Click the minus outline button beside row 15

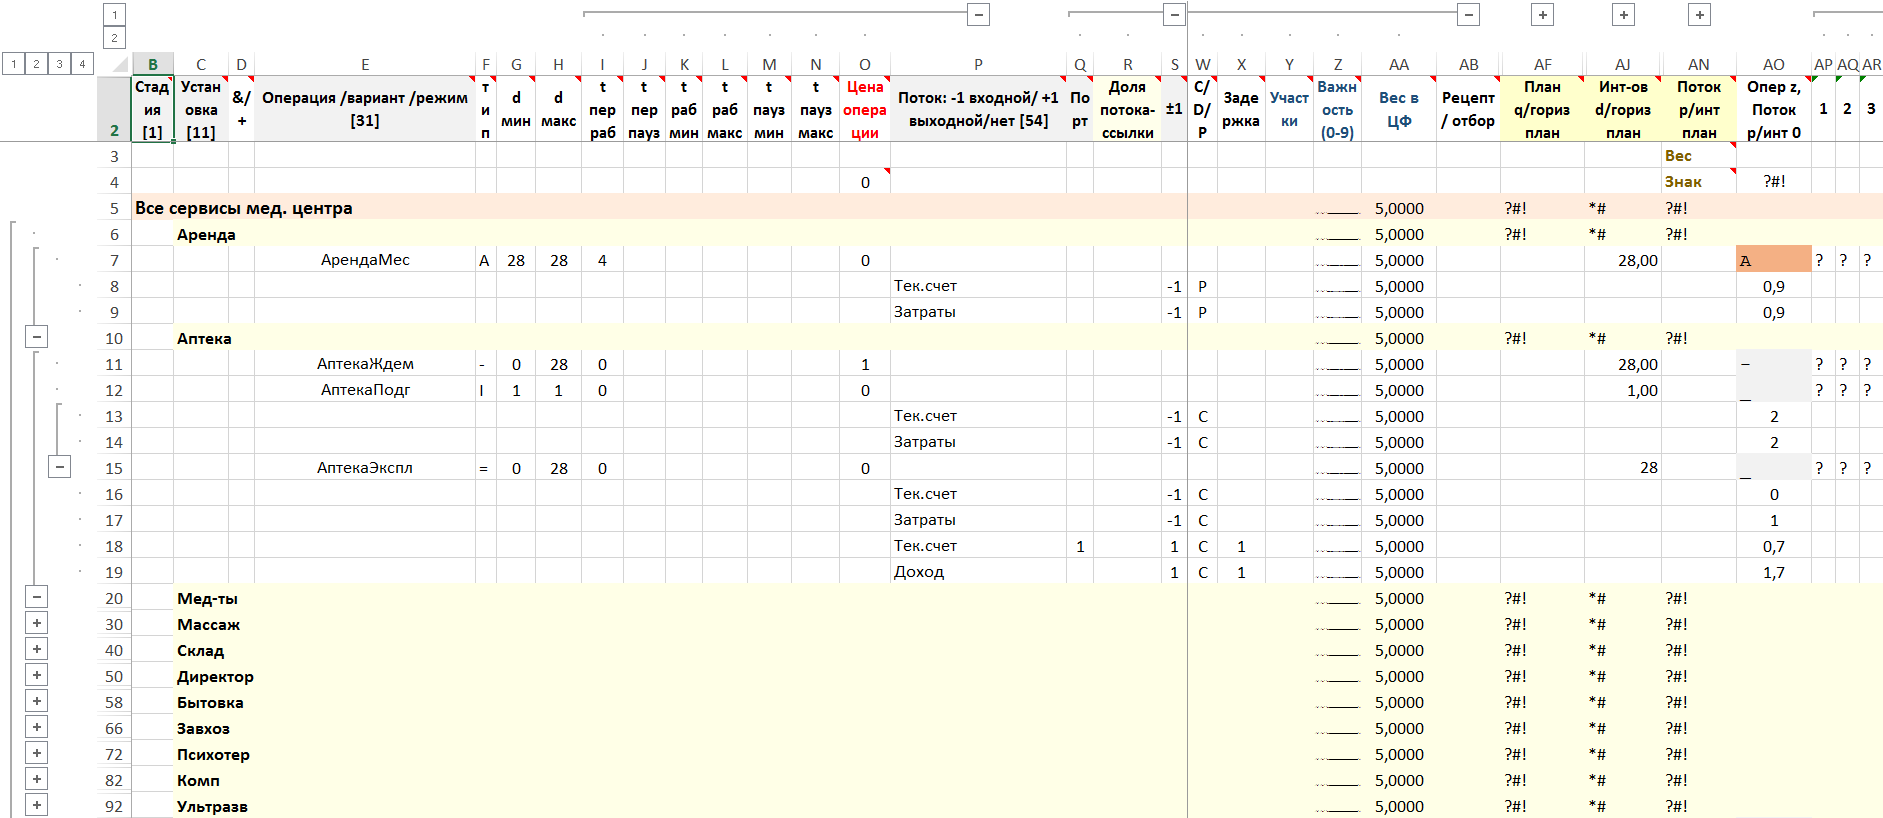[60, 467]
